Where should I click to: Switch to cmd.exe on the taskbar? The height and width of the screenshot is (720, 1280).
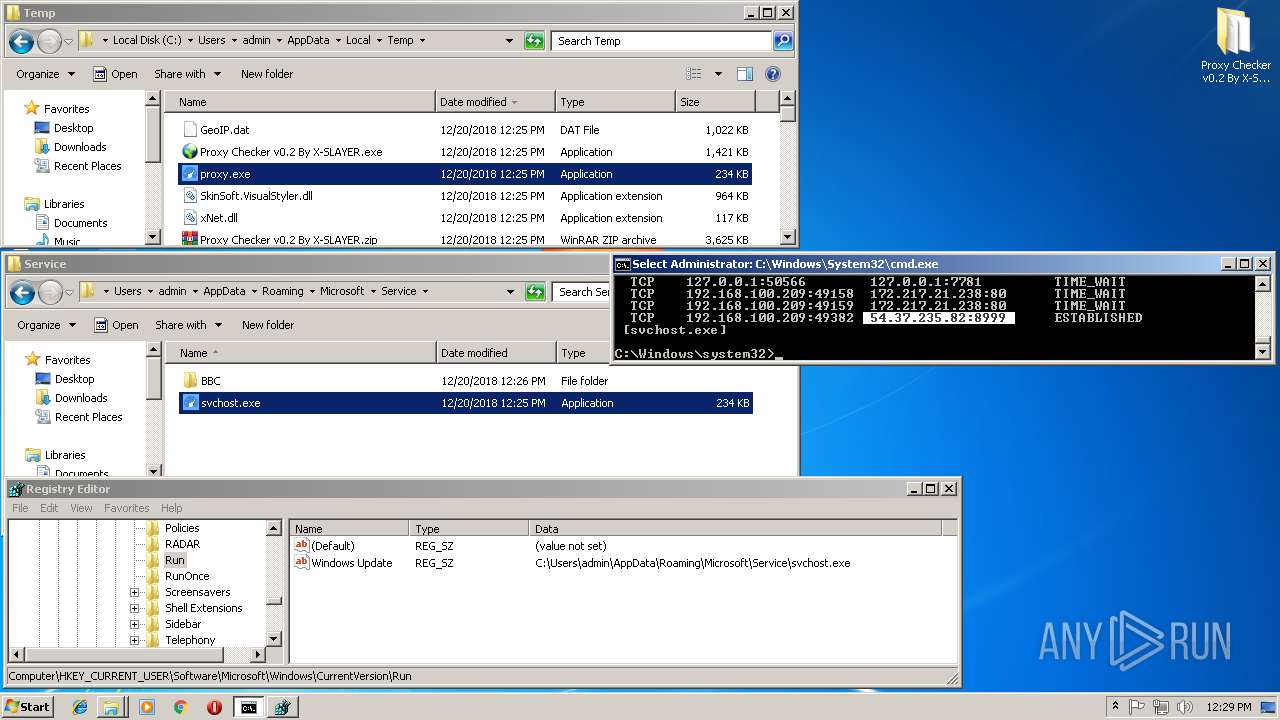[x=248, y=707]
